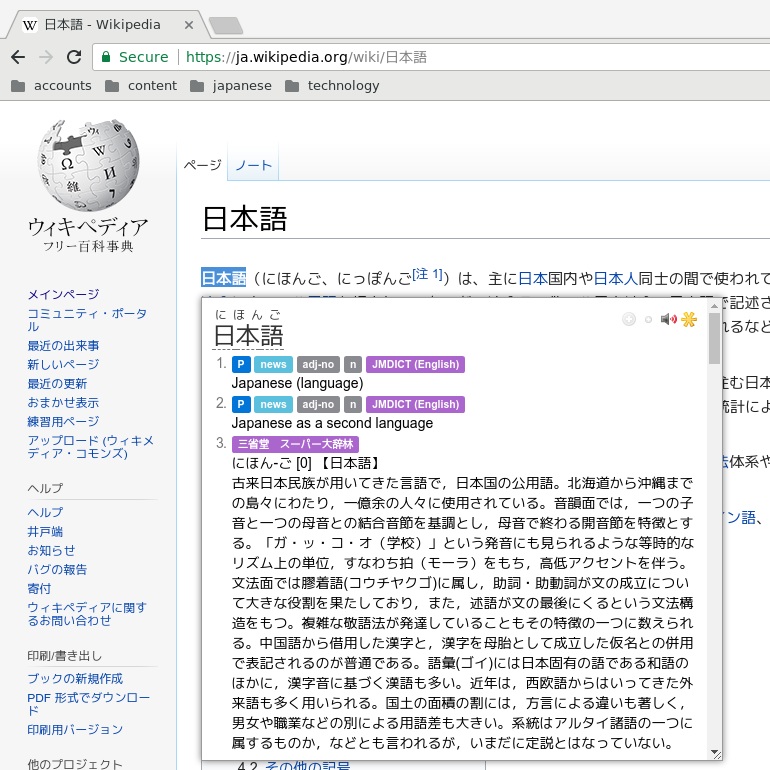Click the にほん-ご [0] 【日本語】 entry line
This screenshot has height=770, width=770.
(306, 463)
